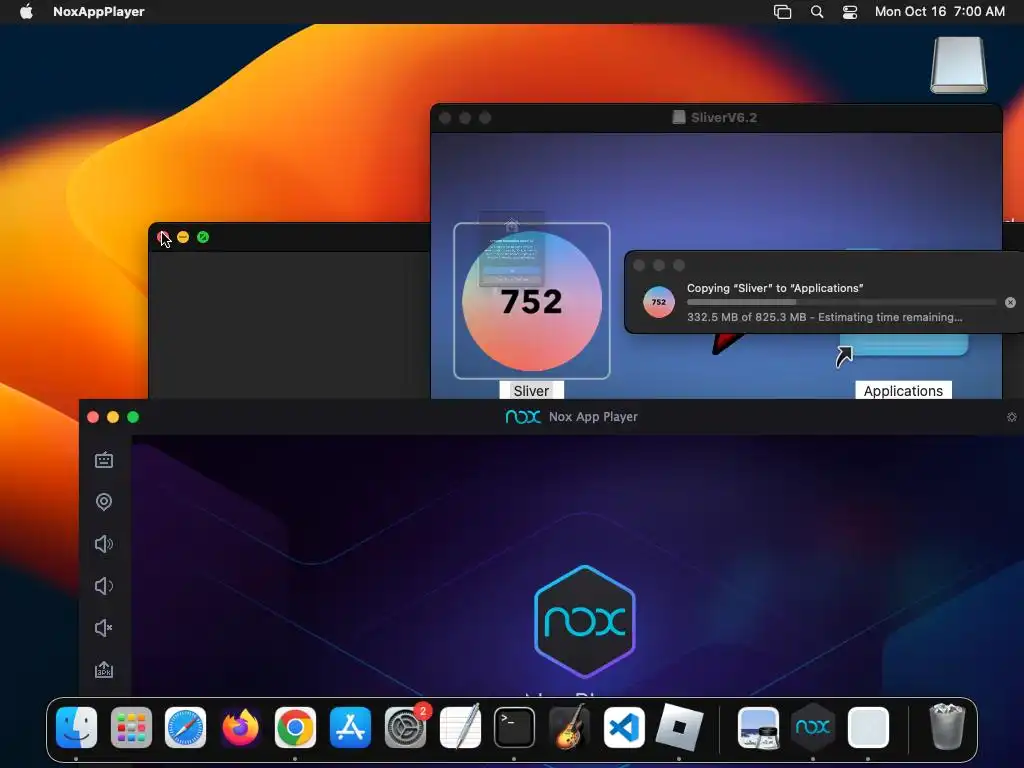This screenshot has height=768, width=1024.
Task: Click the date and time in menu bar
Action: 939,11
